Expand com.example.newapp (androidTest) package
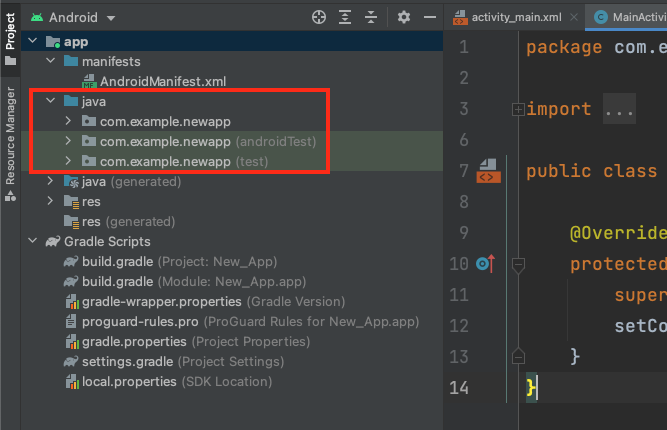The image size is (667, 430). (x=68, y=141)
